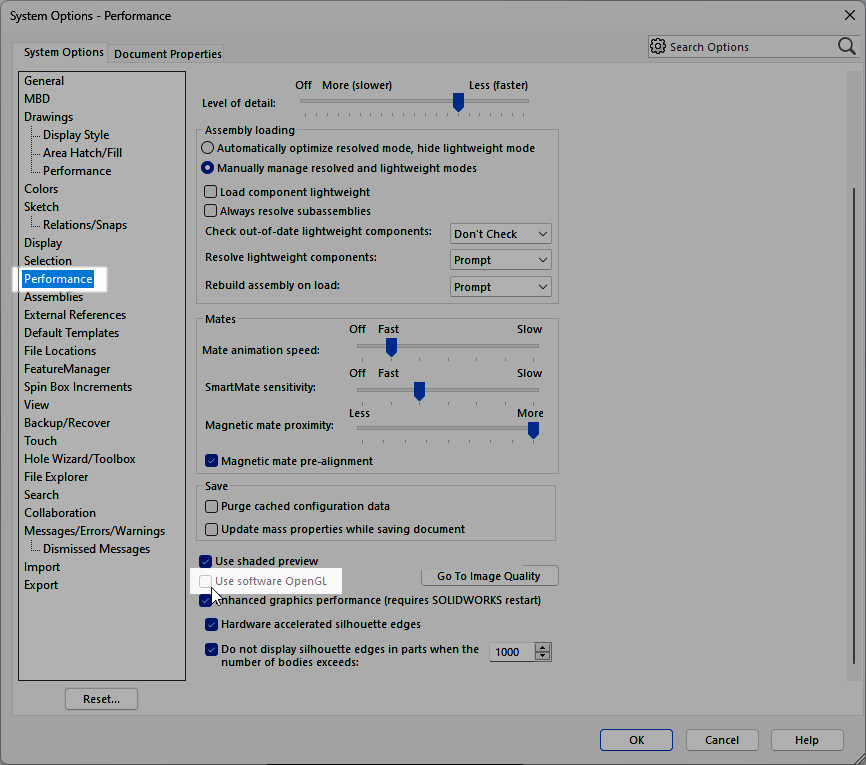The image size is (866, 765).
Task: Confirm settings with OK button
Action: coord(636,740)
